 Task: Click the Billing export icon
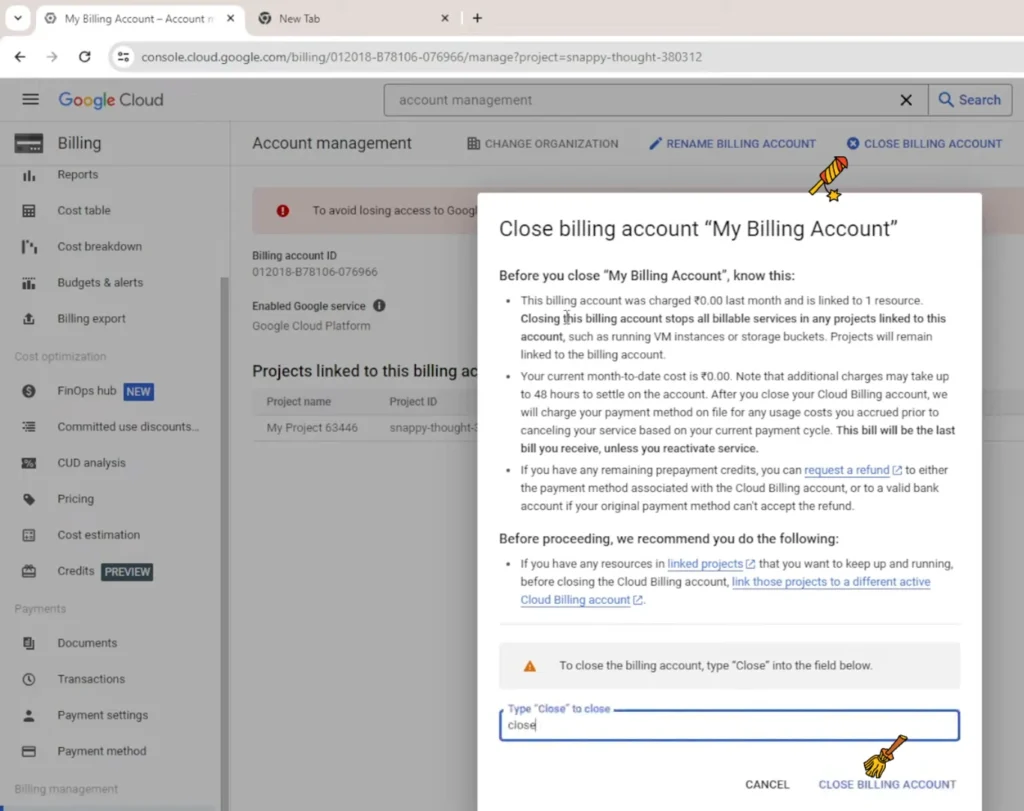29,319
